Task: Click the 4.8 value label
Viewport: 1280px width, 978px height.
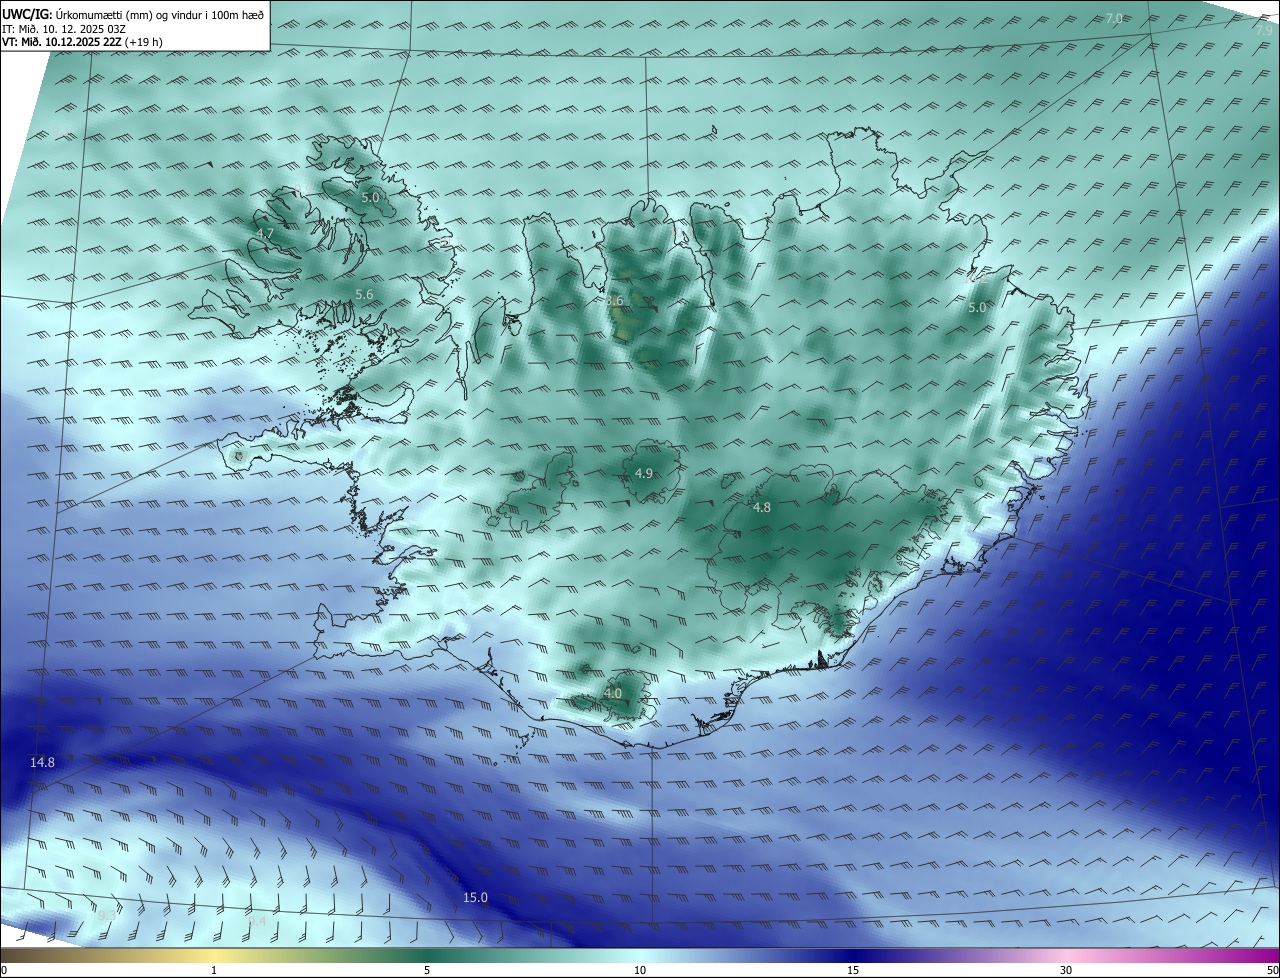Action: 762,507
